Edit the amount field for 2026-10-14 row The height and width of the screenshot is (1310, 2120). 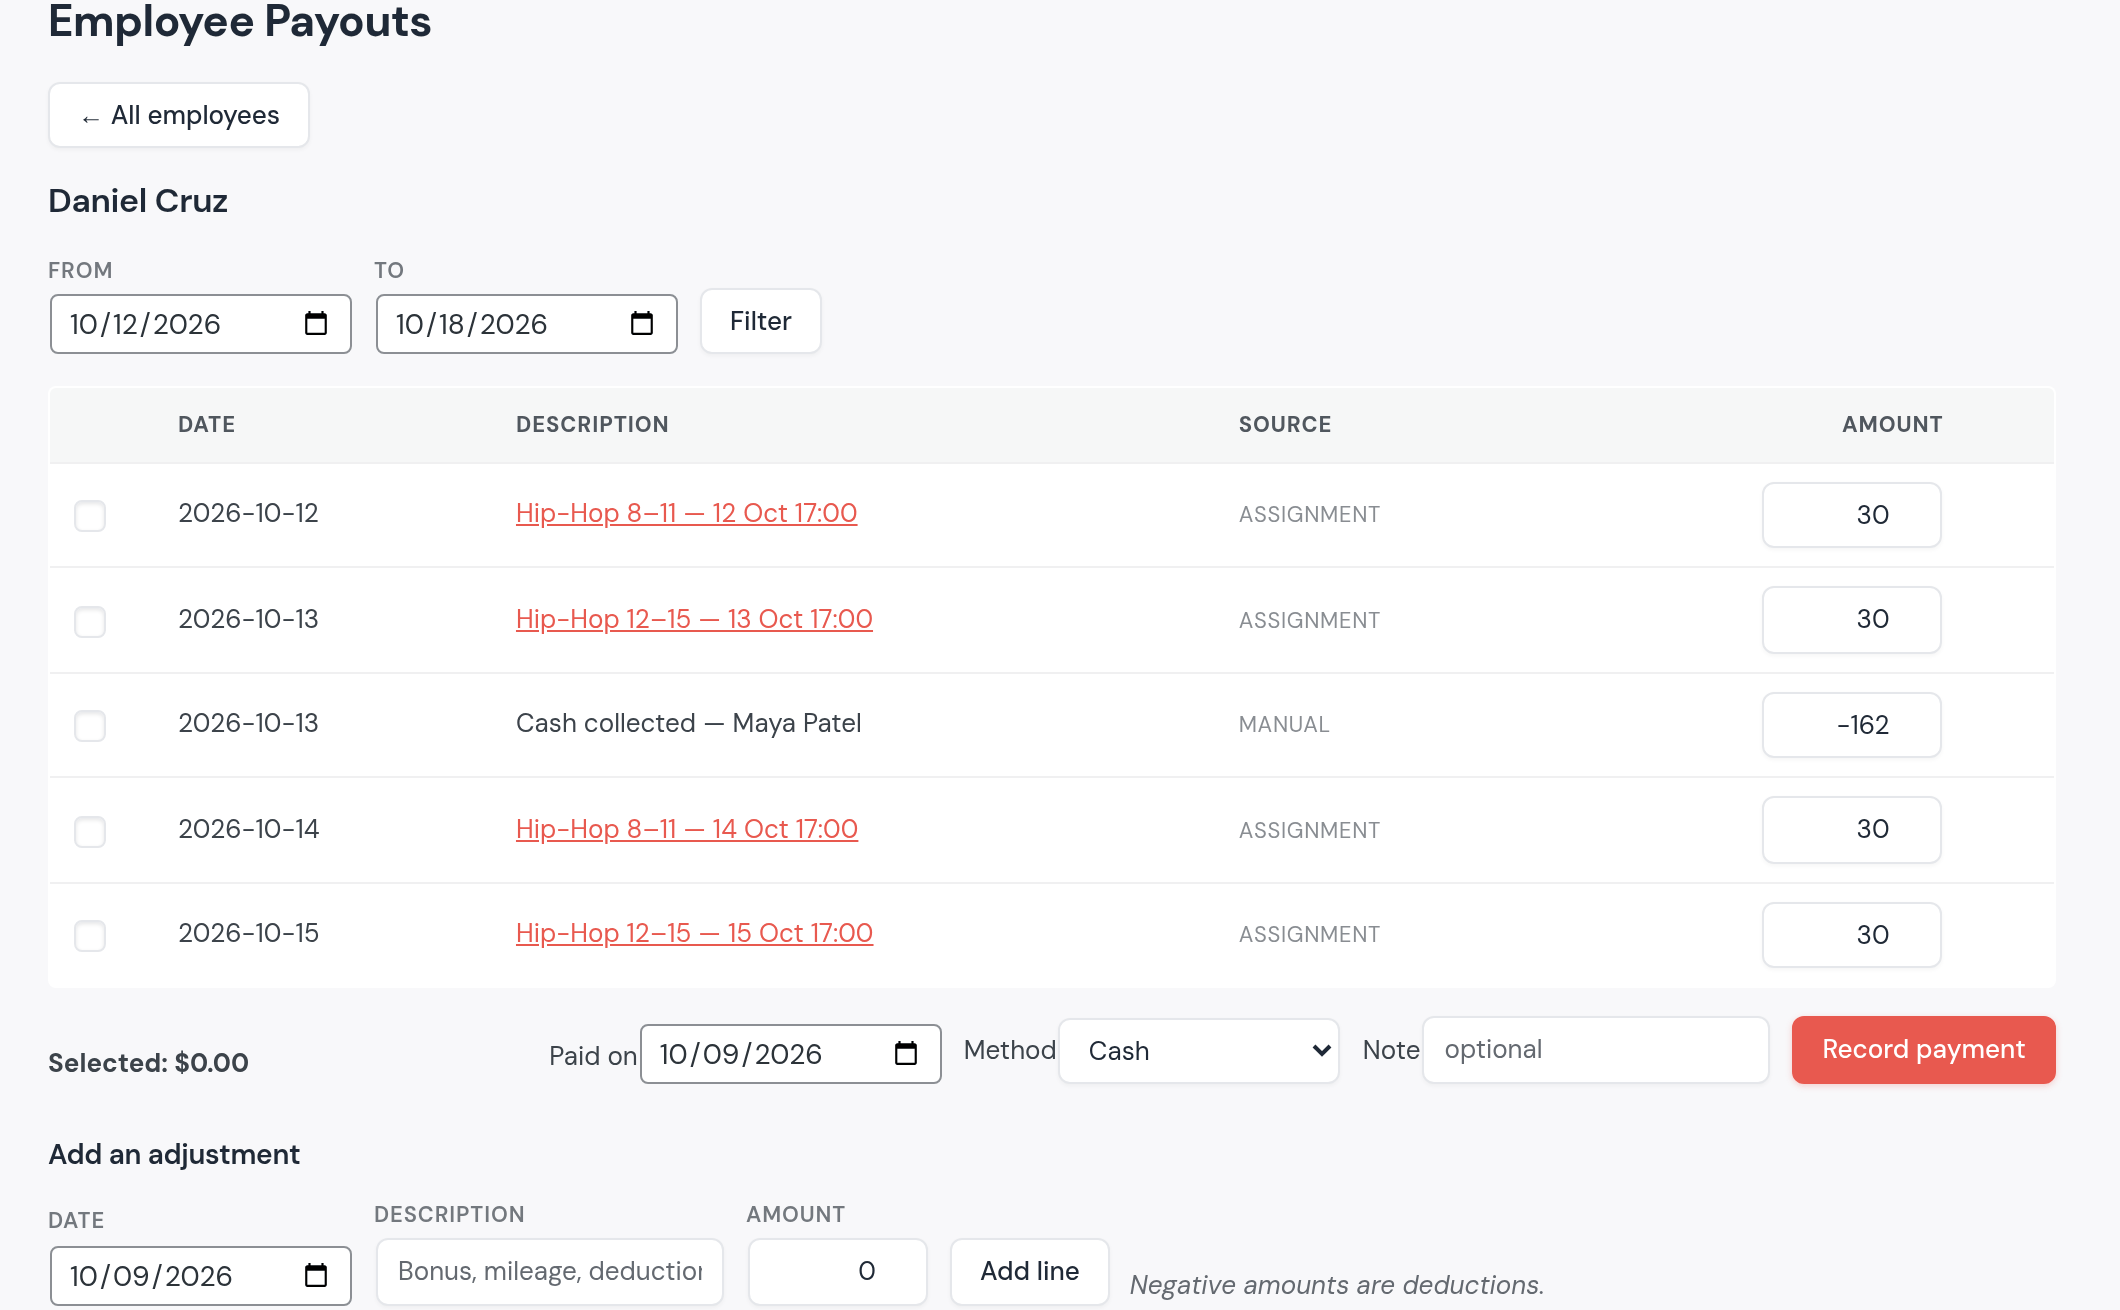pyautogui.click(x=1852, y=829)
